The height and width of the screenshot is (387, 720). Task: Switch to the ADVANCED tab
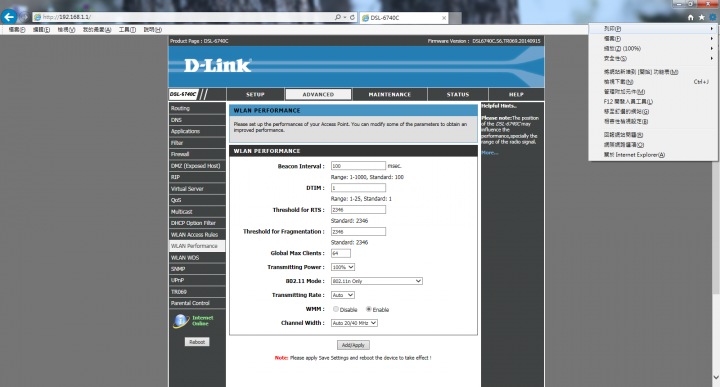[x=318, y=95]
